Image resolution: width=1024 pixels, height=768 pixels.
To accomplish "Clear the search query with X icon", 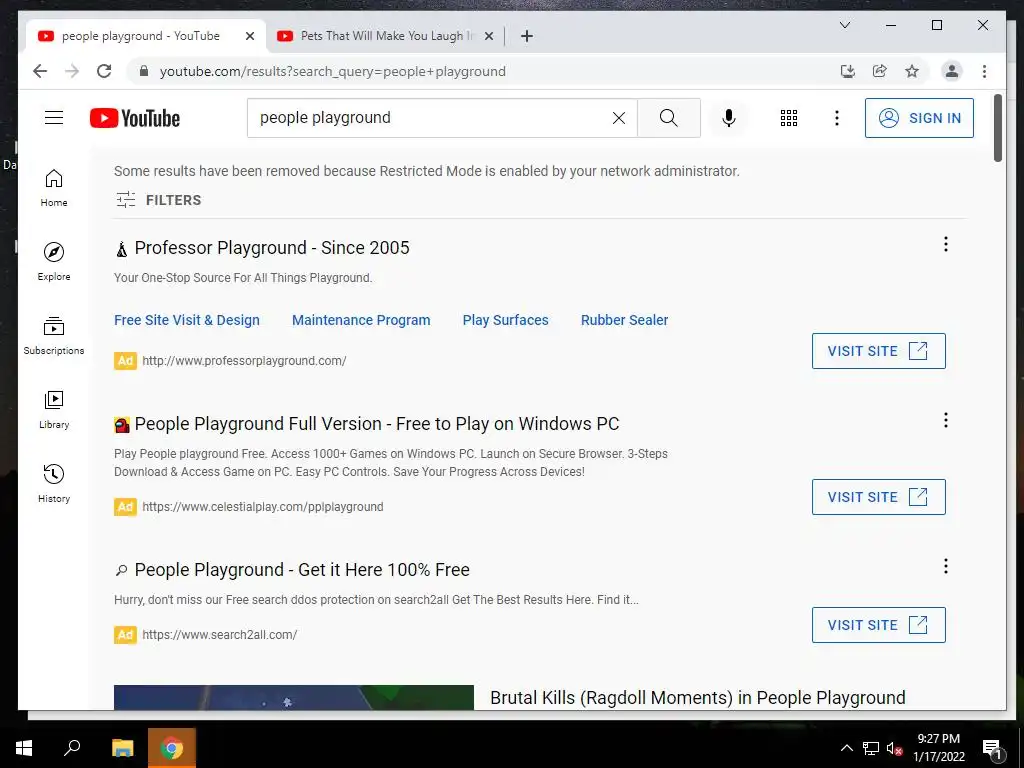I will 618,118.
